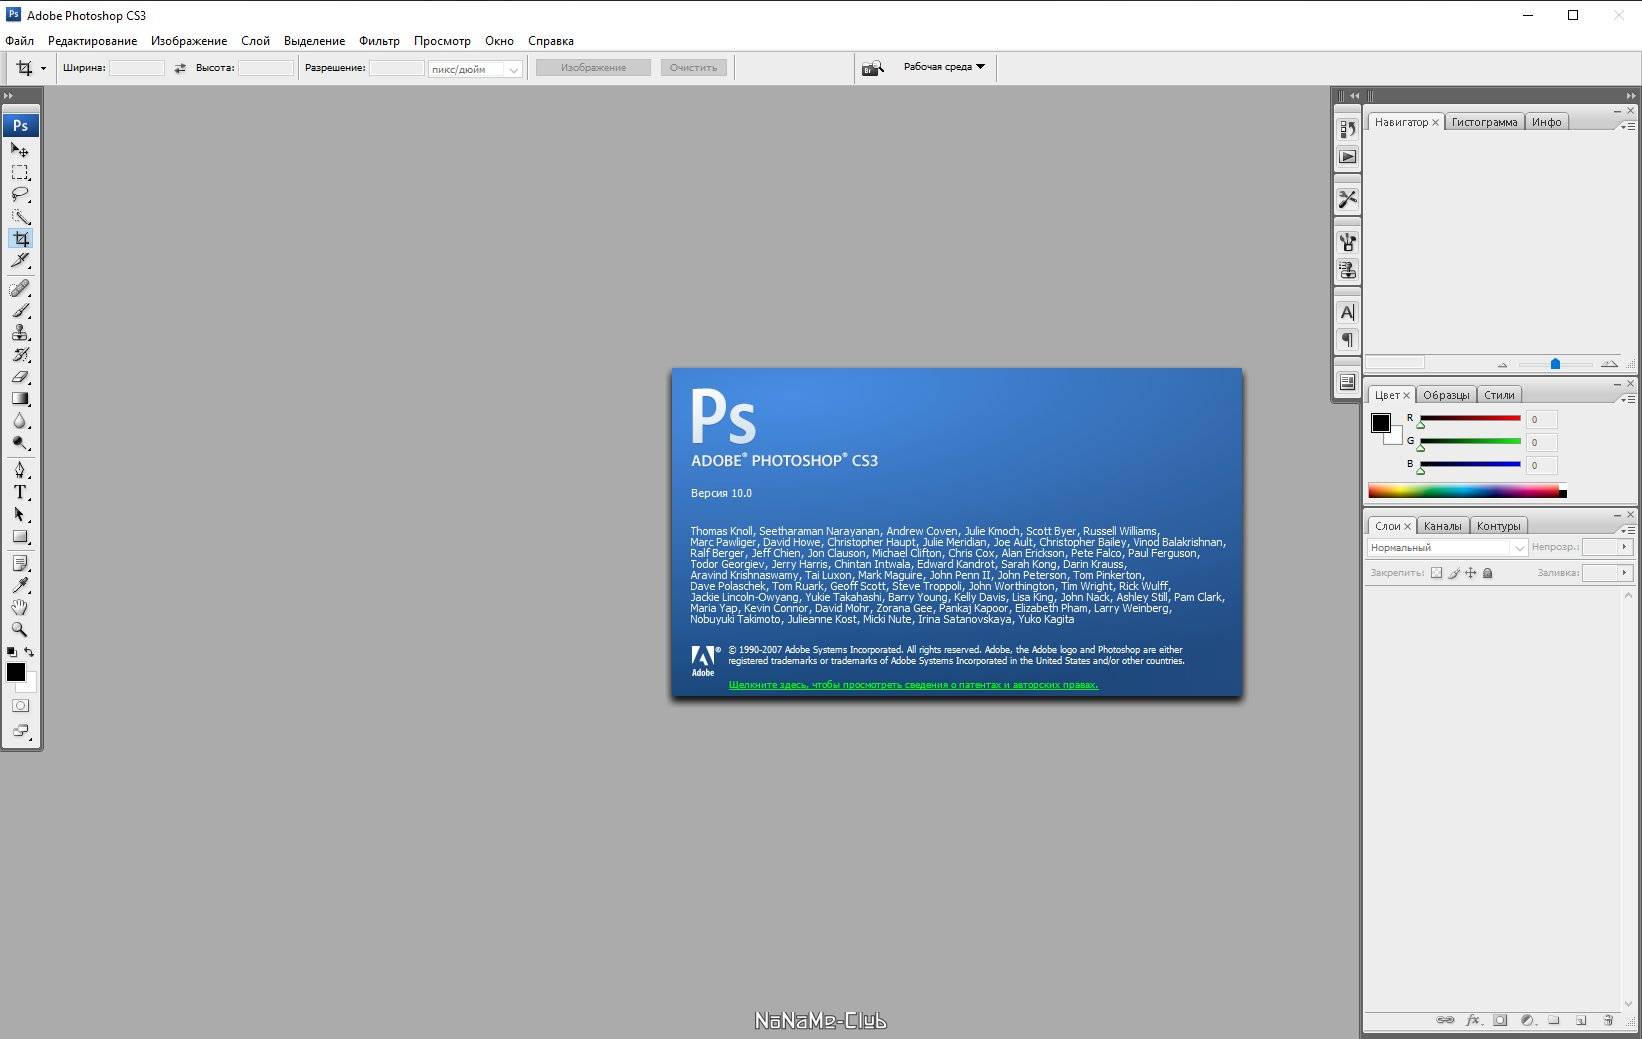
Task: Select the Gradient tool
Action: pos(20,398)
